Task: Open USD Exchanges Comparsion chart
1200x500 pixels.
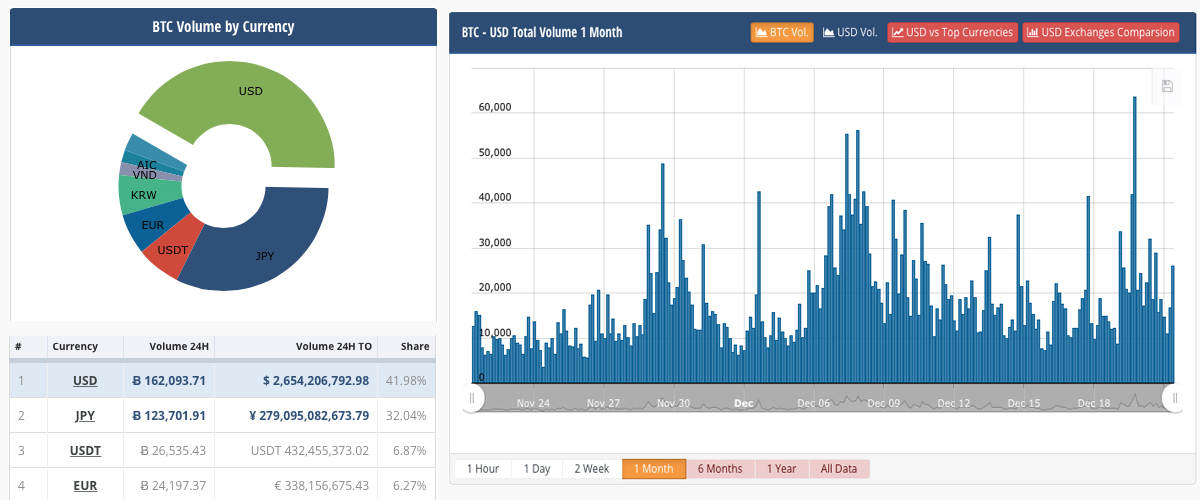Action: click(x=1100, y=32)
